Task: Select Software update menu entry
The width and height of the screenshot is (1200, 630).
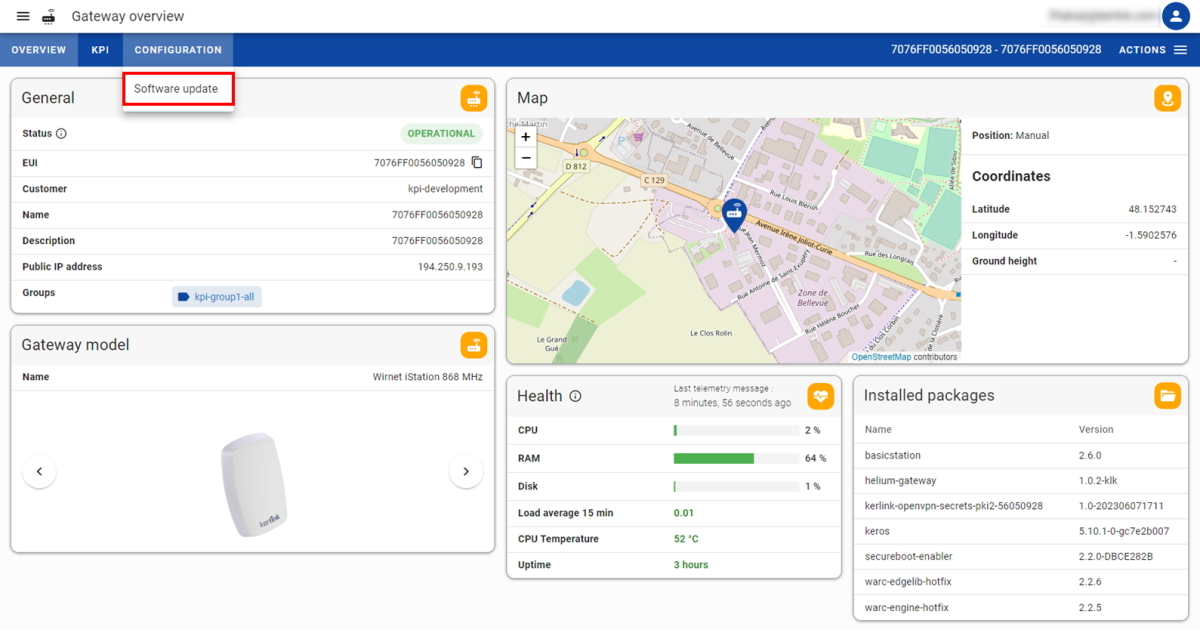Action: pos(177,89)
